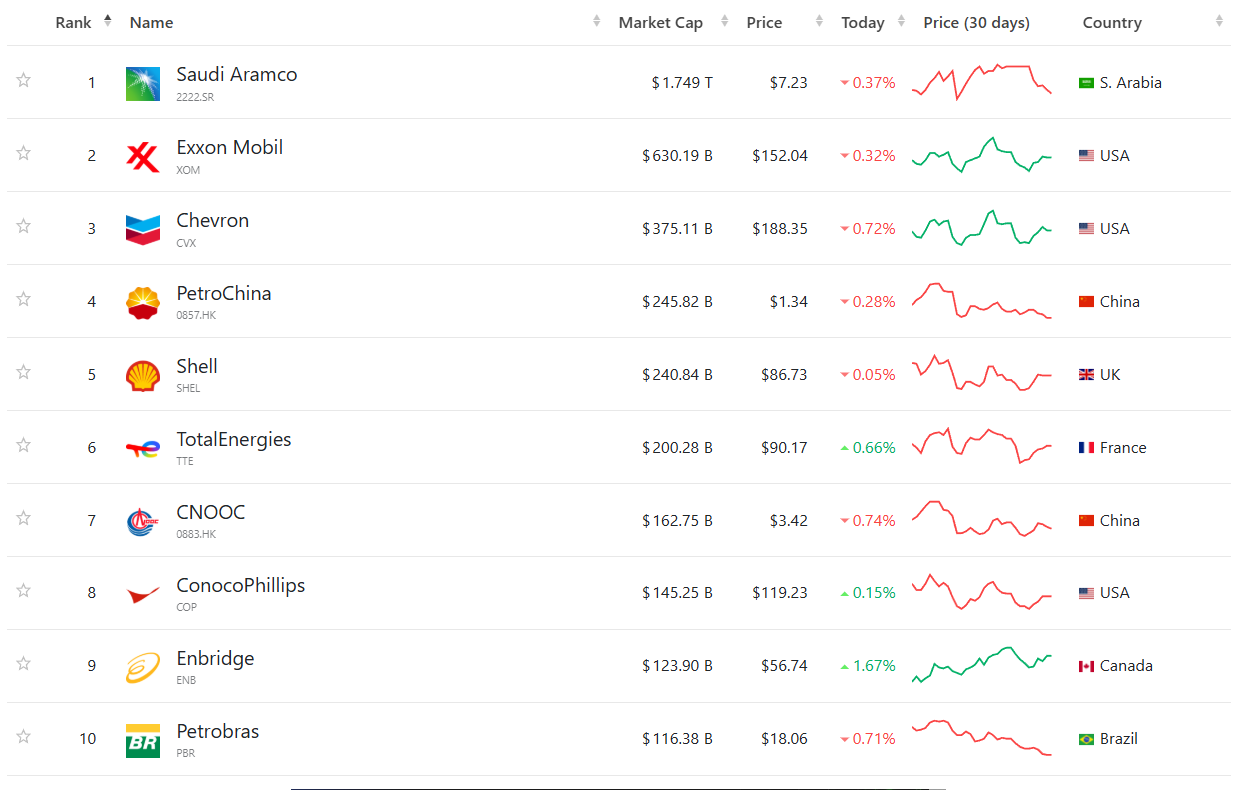Click the Name column header

(152, 22)
